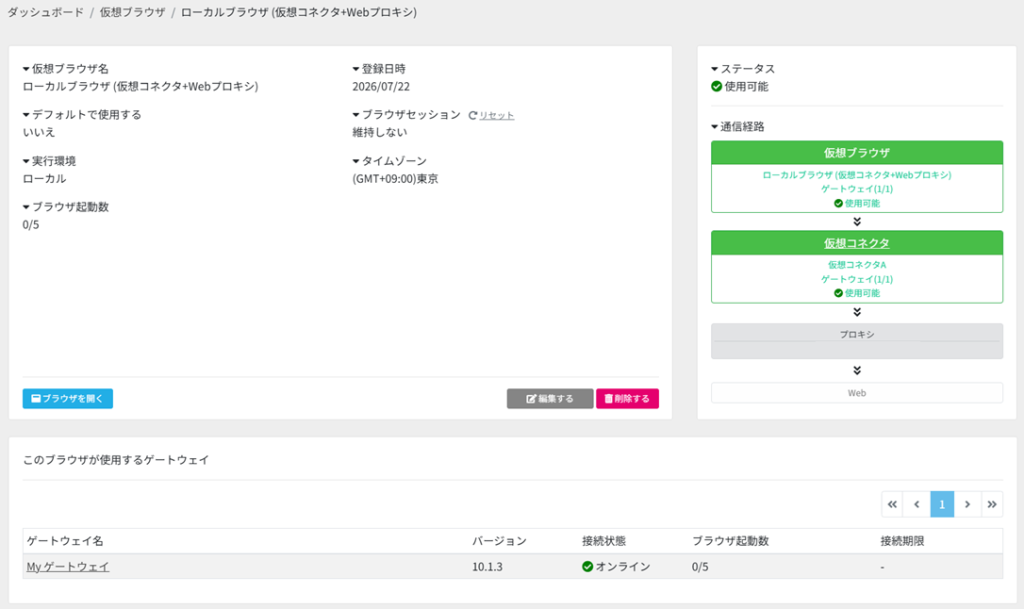Click the ブラウザ起動数 table column header
Viewport: 1024px width, 609px height.
point(730,541)
